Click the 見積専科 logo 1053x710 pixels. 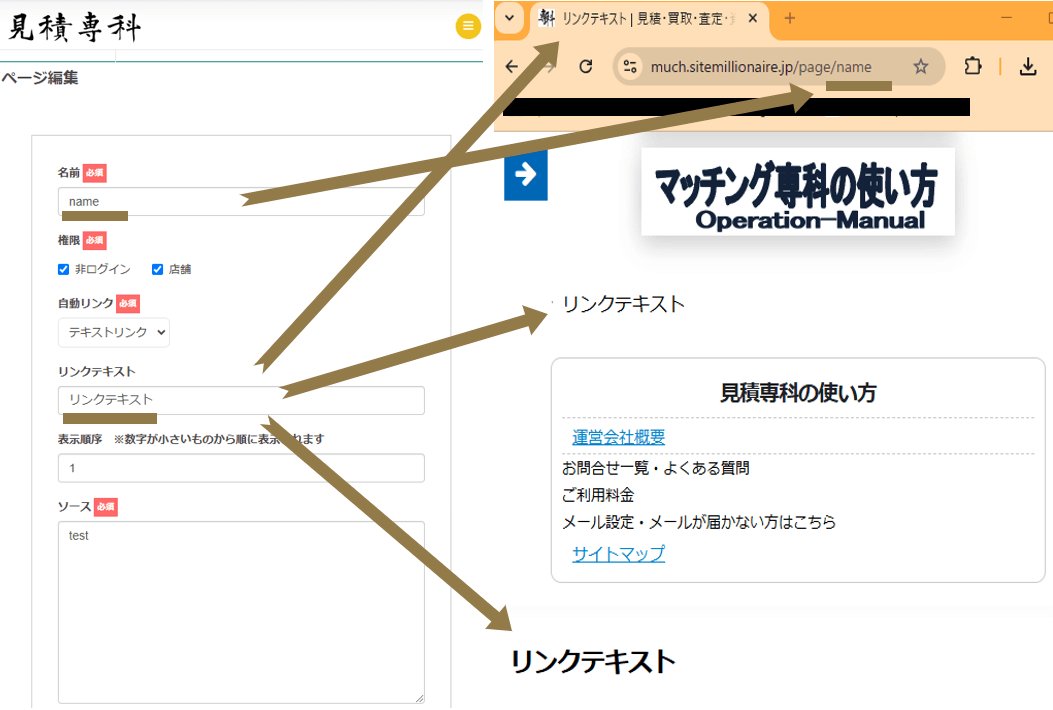click(74, 28)
